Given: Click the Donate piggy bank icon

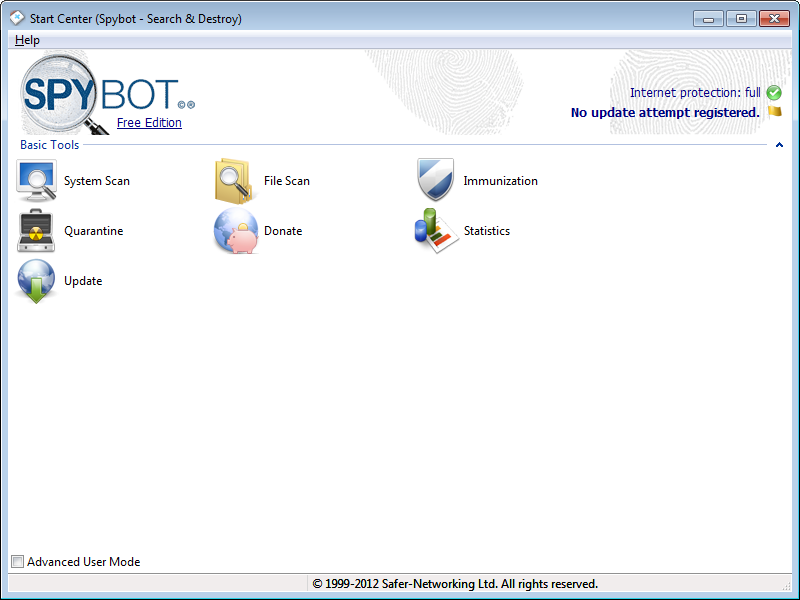Looking at the screenshot, I should [236, 231].
